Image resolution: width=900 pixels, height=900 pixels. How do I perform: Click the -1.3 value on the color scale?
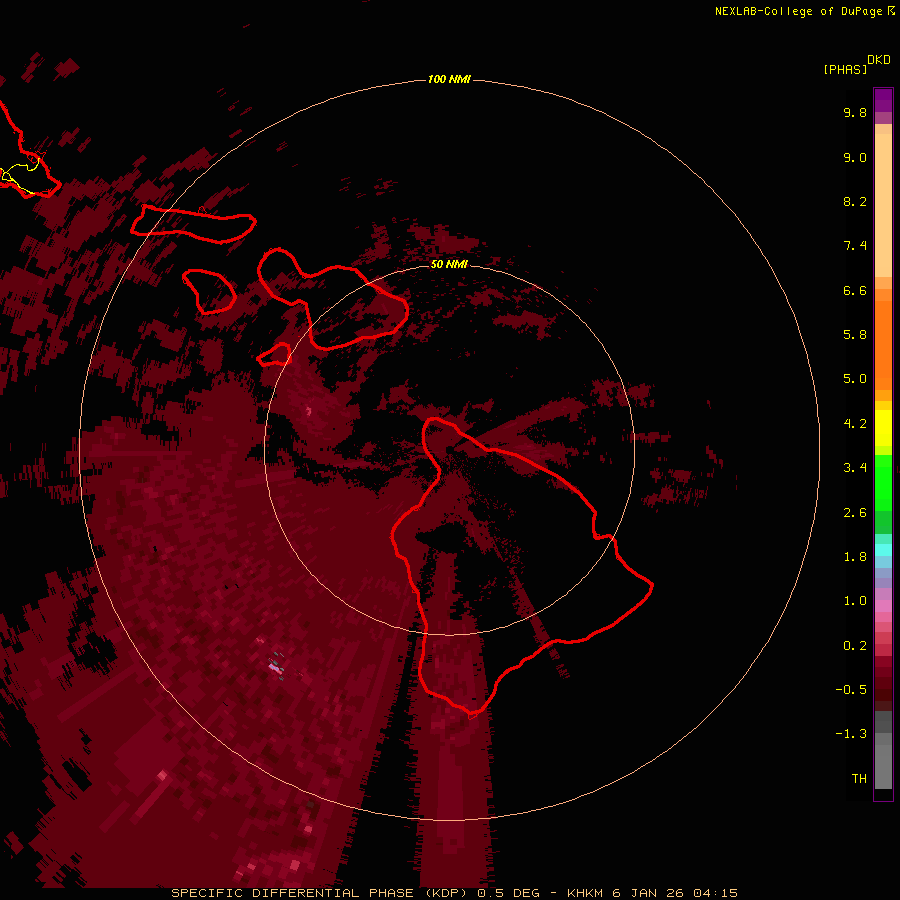pyautogui.click(x=851, y=734)
